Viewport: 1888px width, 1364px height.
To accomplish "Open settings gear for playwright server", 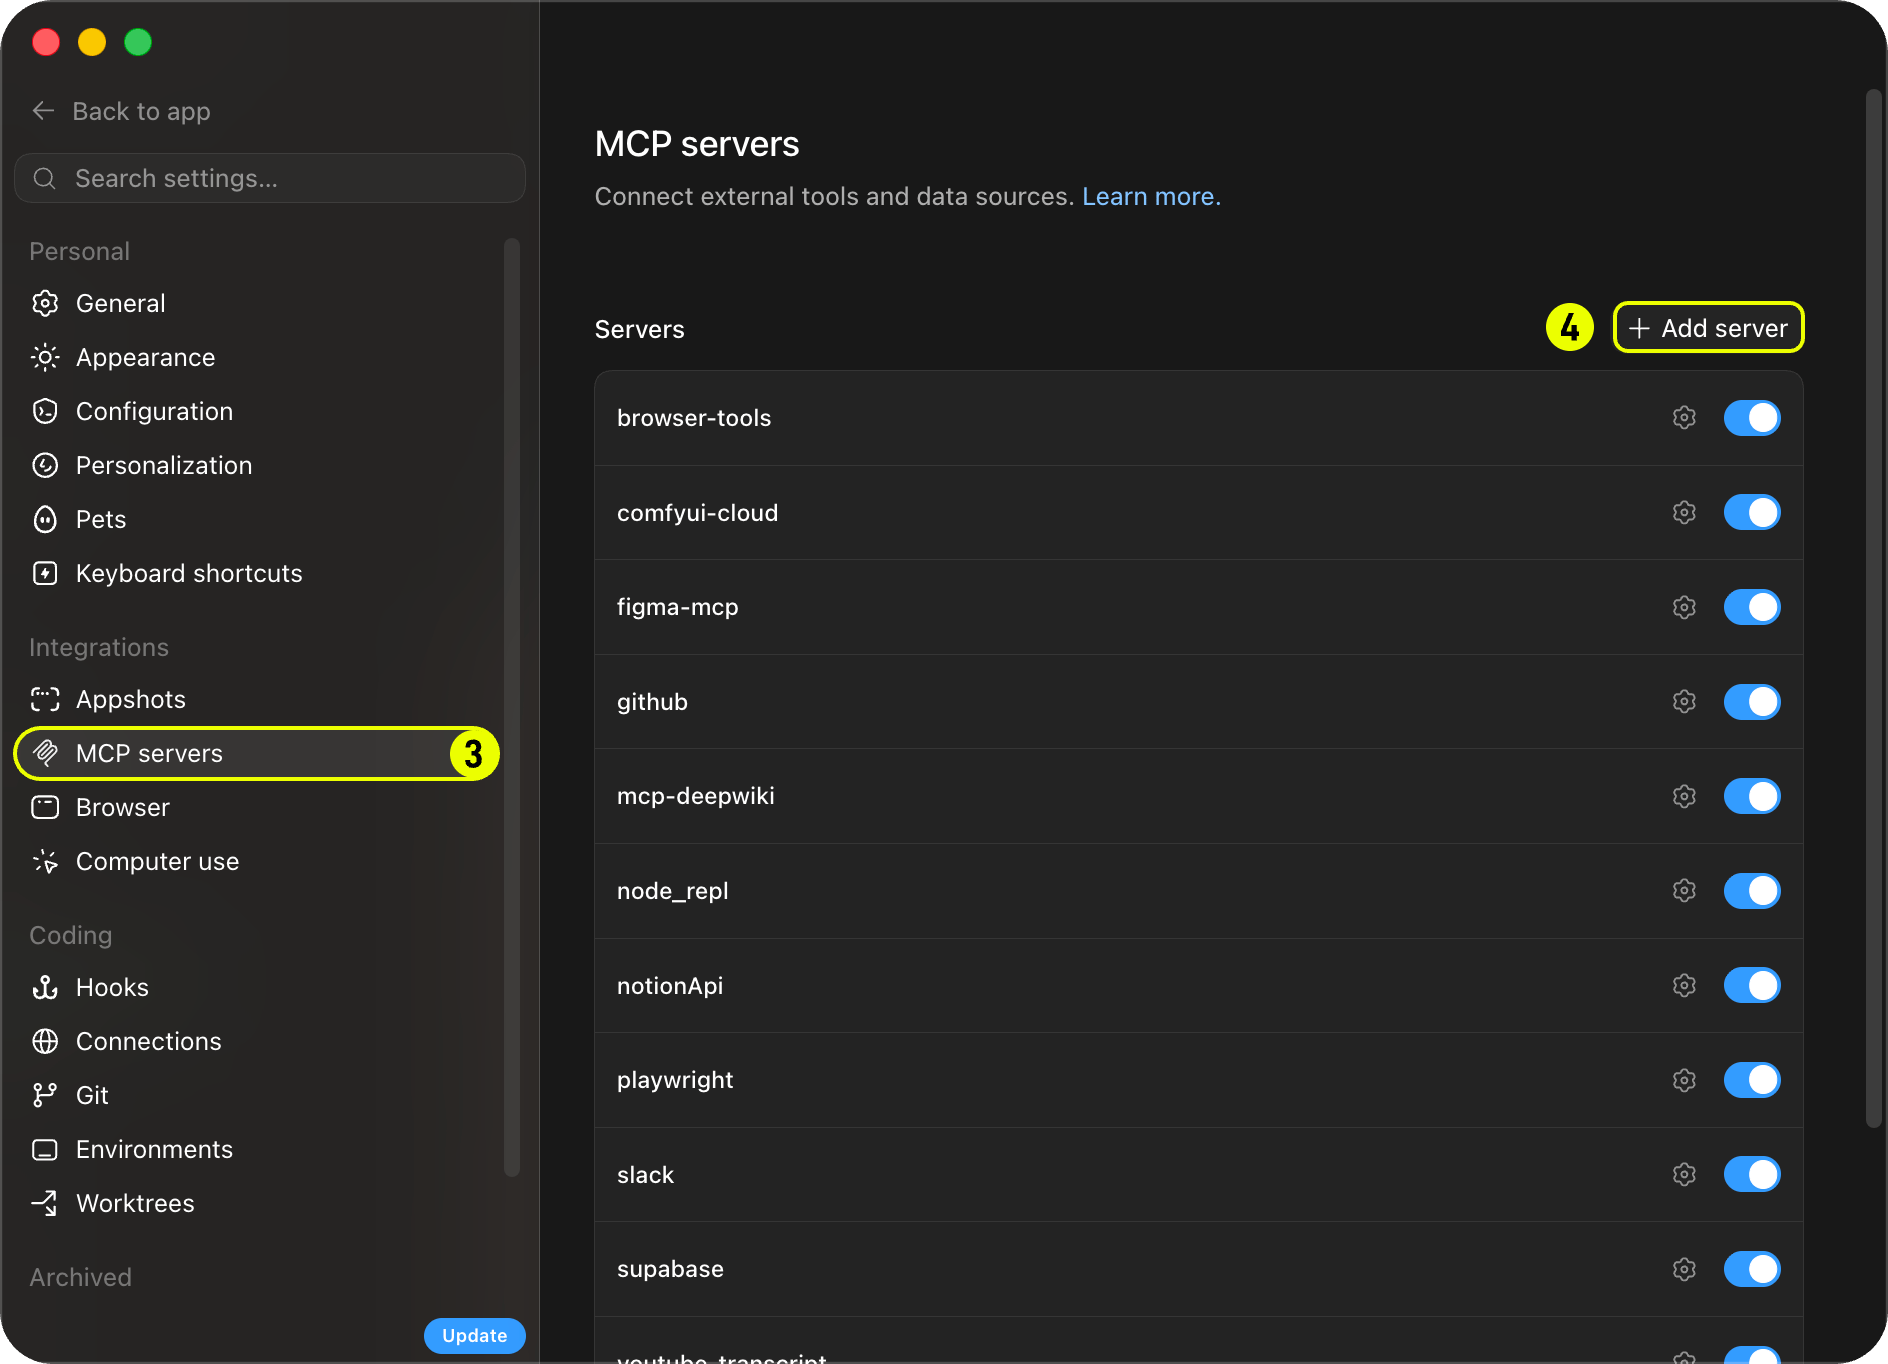I will coord(1684,1080).
